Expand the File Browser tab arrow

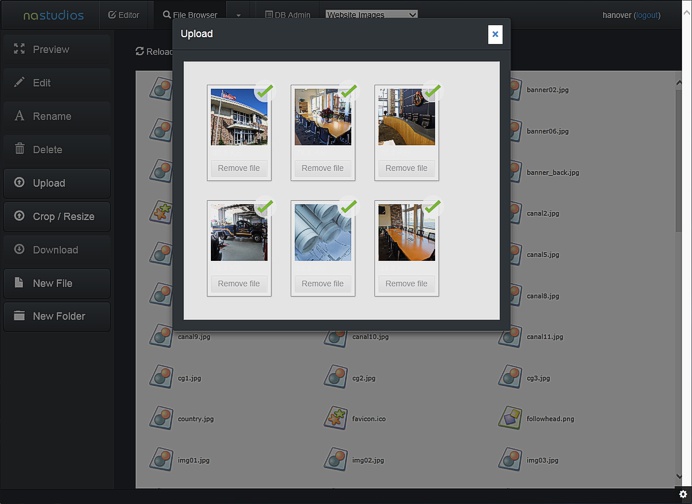click(238, 16)
